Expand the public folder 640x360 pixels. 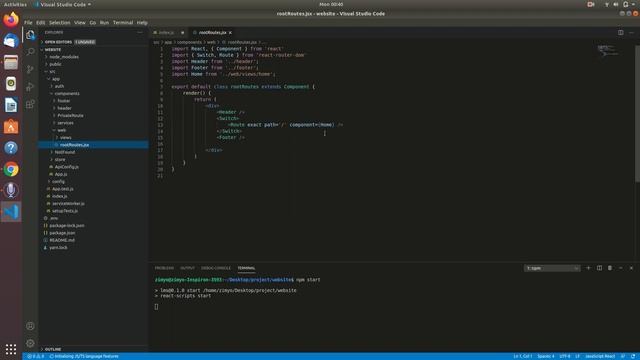pos(55,64)
